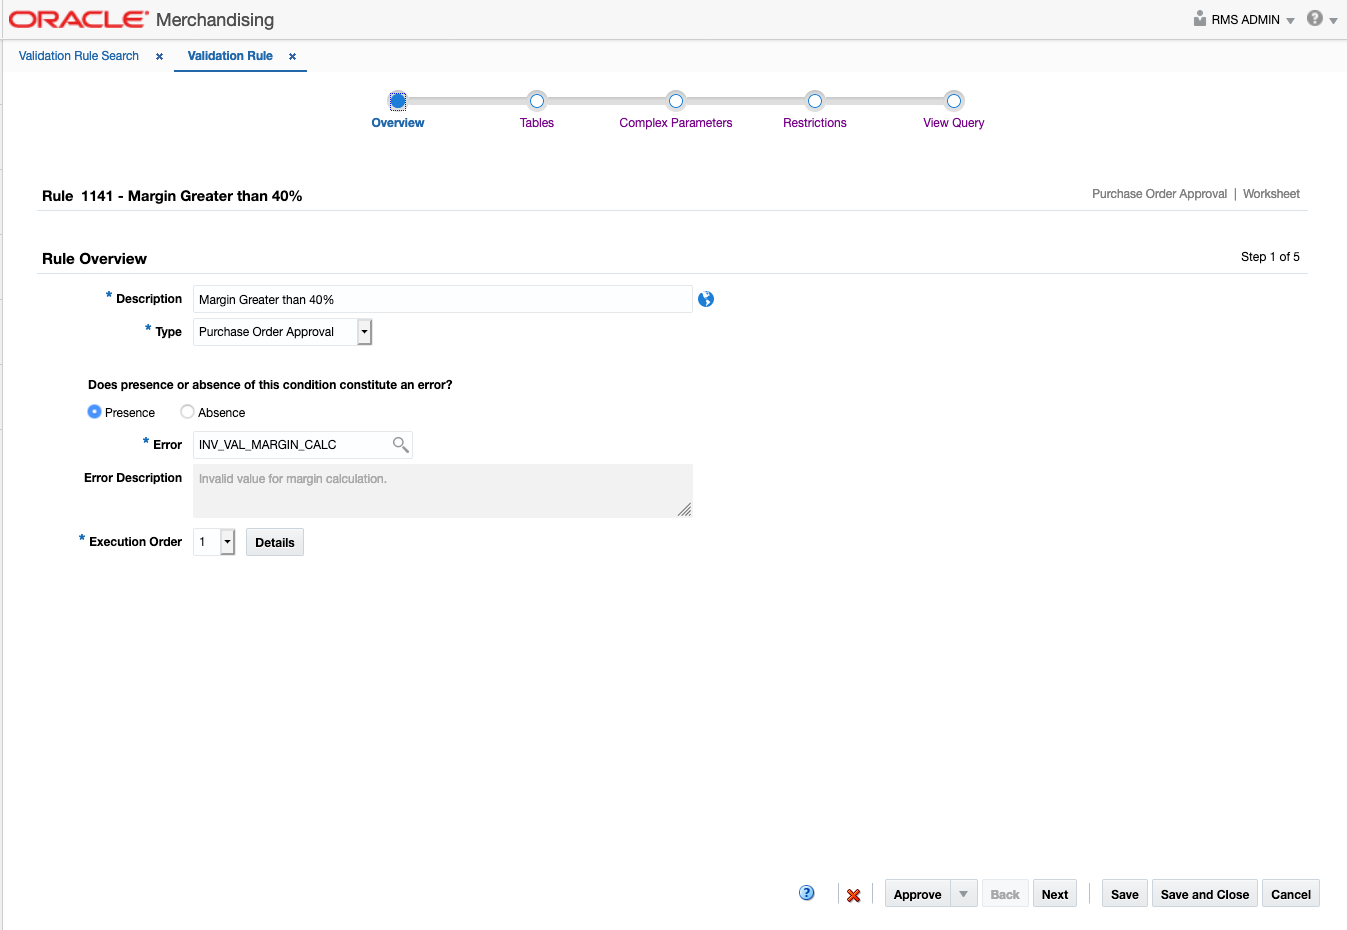Switch to the Validation Rule Search tab
Screen dimensions: 1347x930
pos(78,56)
